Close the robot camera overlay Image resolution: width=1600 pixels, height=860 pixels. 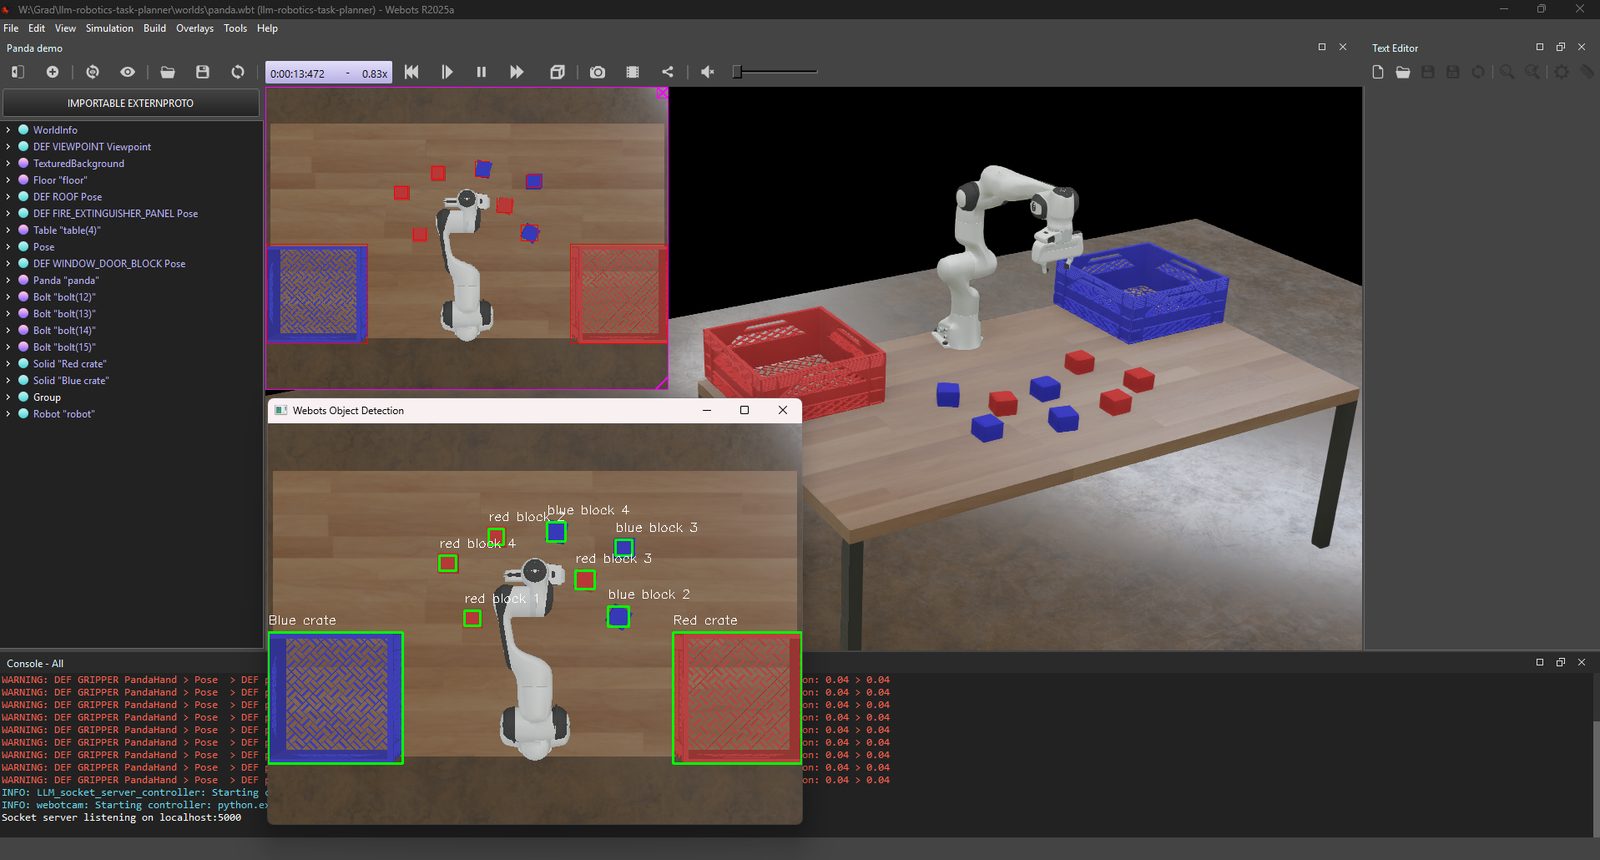coord(662,93)
